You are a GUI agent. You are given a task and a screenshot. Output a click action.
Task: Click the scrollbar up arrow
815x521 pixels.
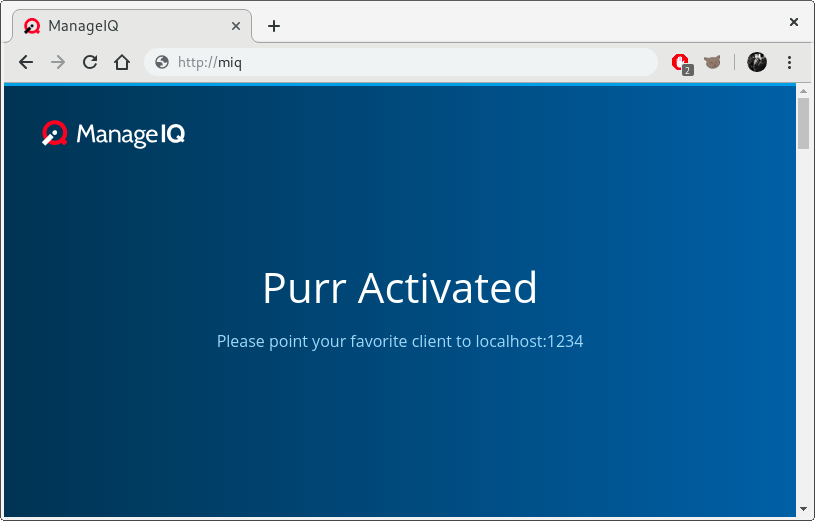pos(803,92)
